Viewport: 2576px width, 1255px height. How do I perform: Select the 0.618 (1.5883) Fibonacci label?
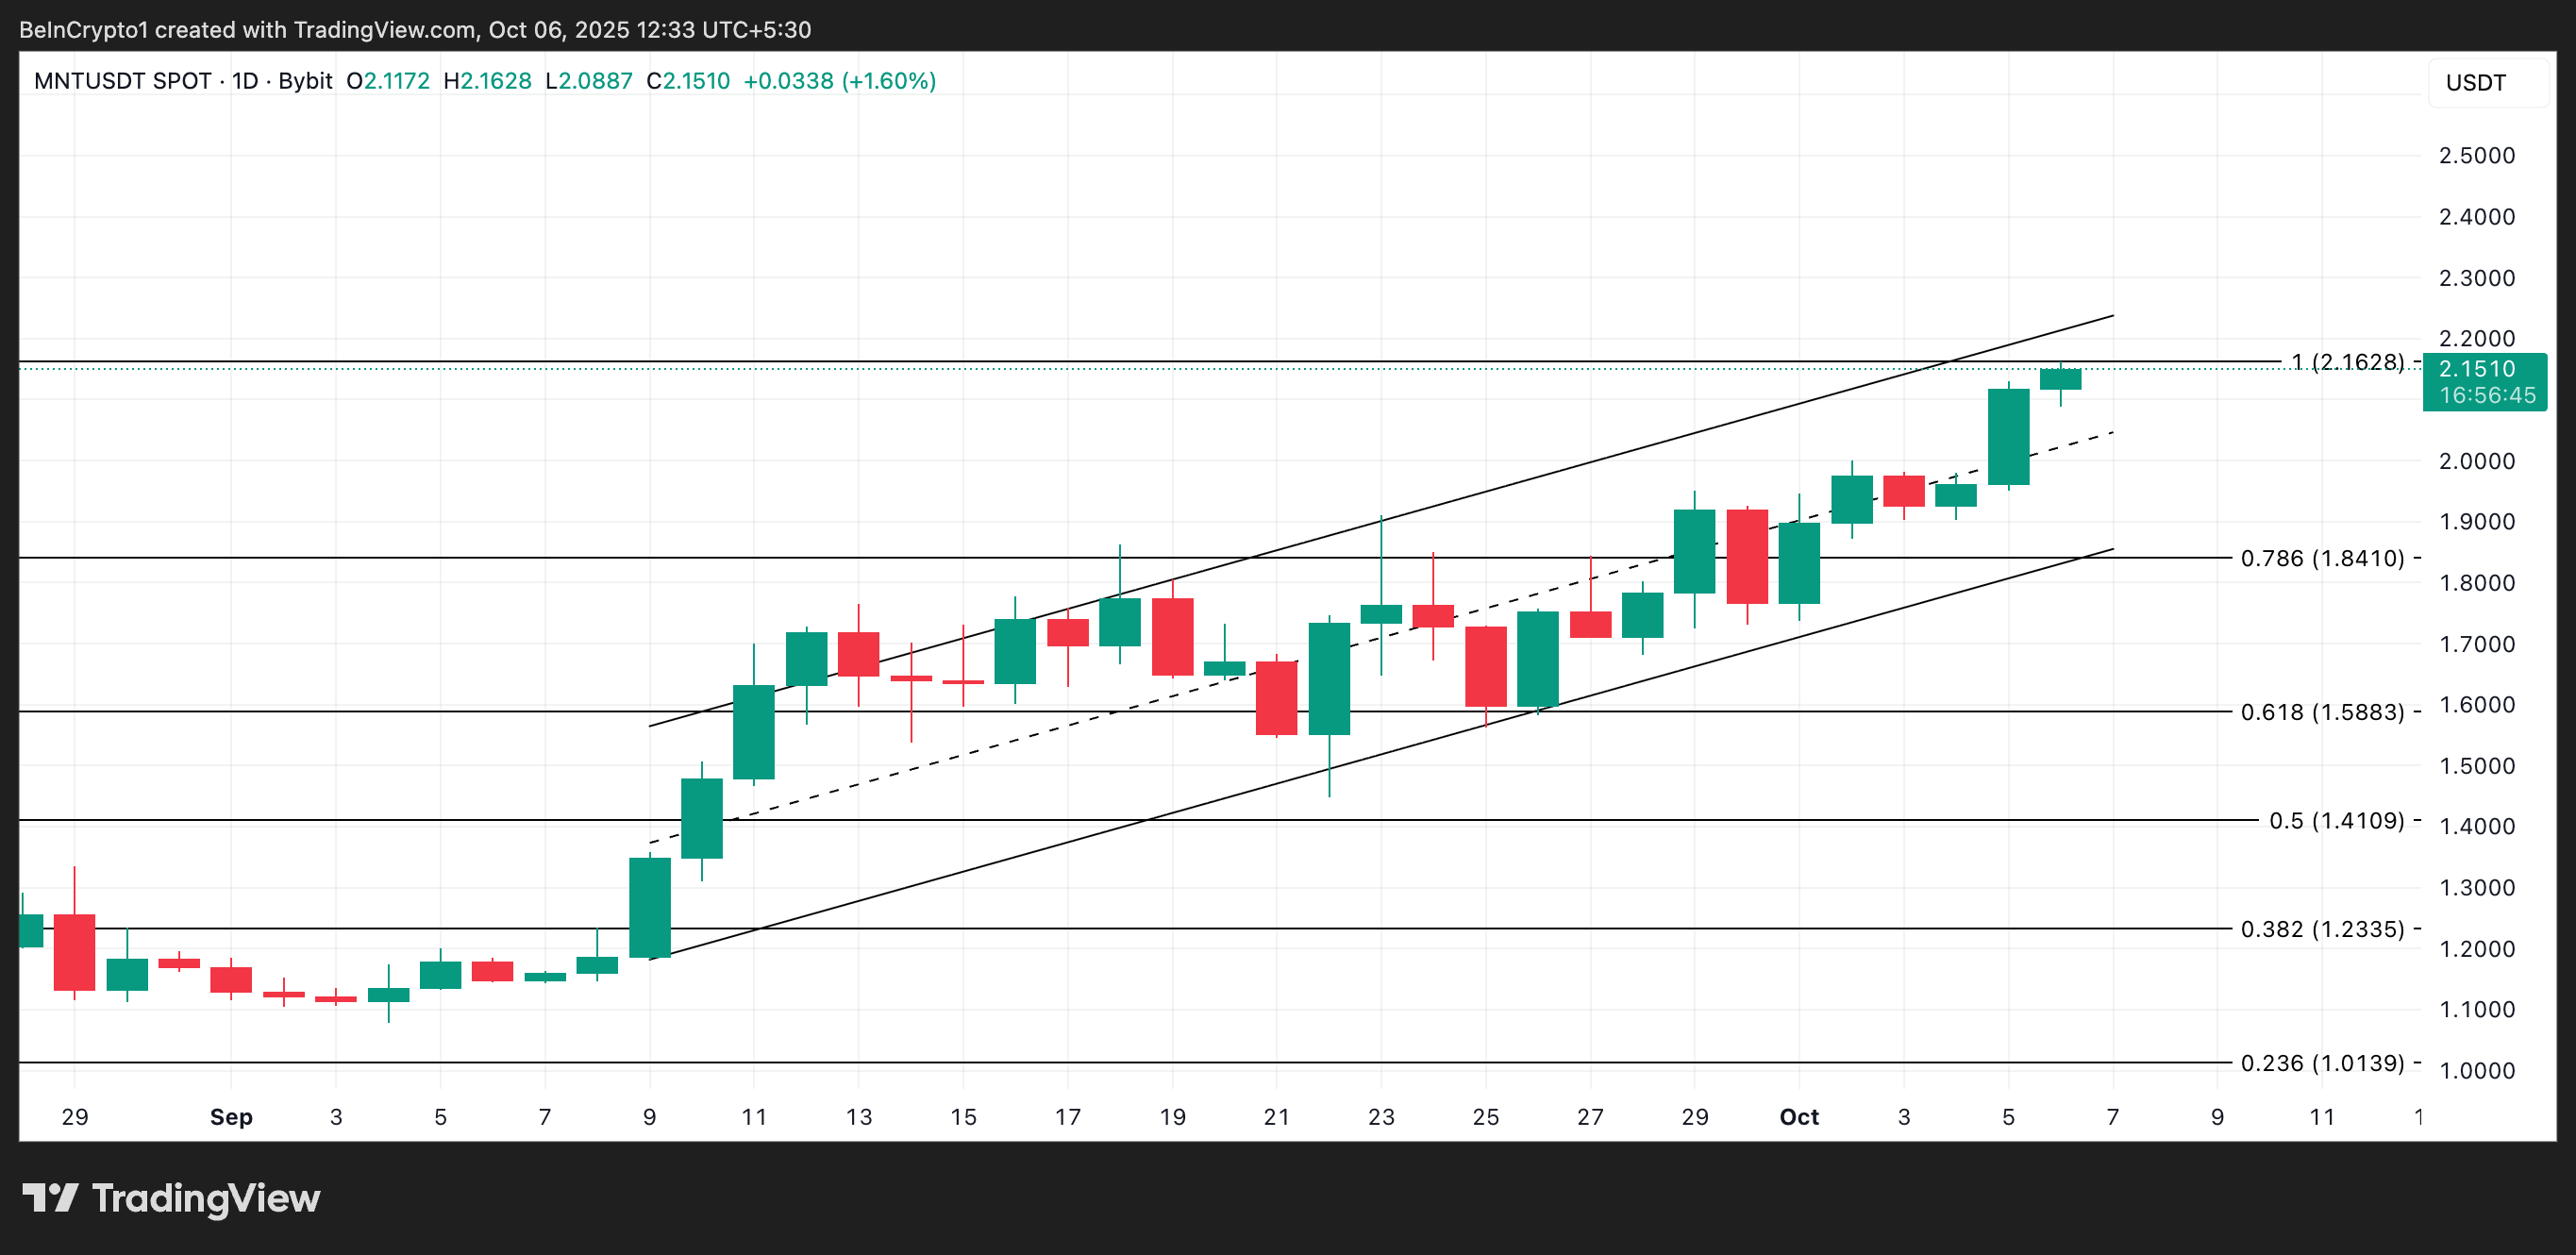point(2322,712)
